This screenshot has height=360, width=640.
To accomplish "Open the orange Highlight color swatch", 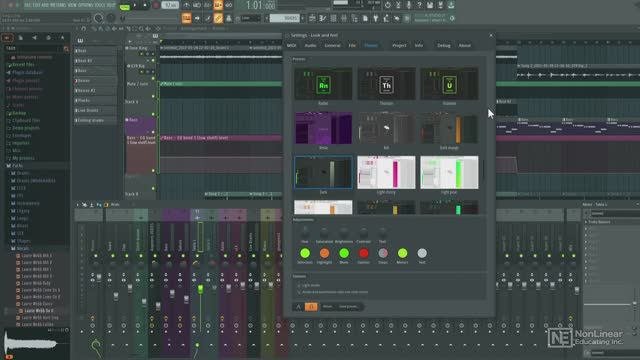I will click(x=324, y=253).
